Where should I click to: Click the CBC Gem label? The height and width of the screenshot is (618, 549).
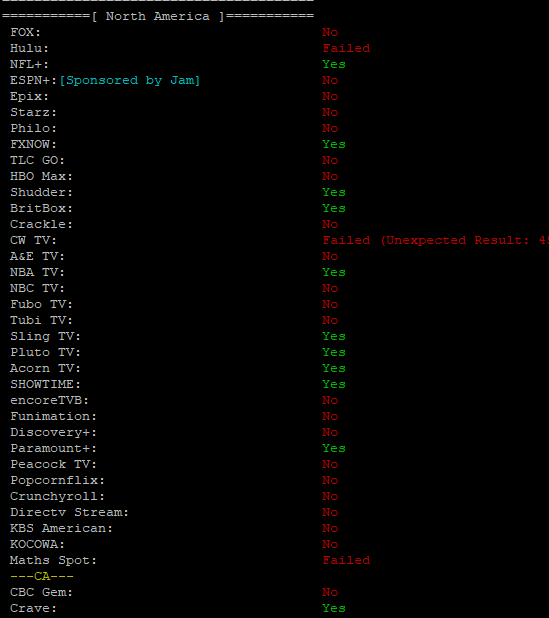(41, 592)
